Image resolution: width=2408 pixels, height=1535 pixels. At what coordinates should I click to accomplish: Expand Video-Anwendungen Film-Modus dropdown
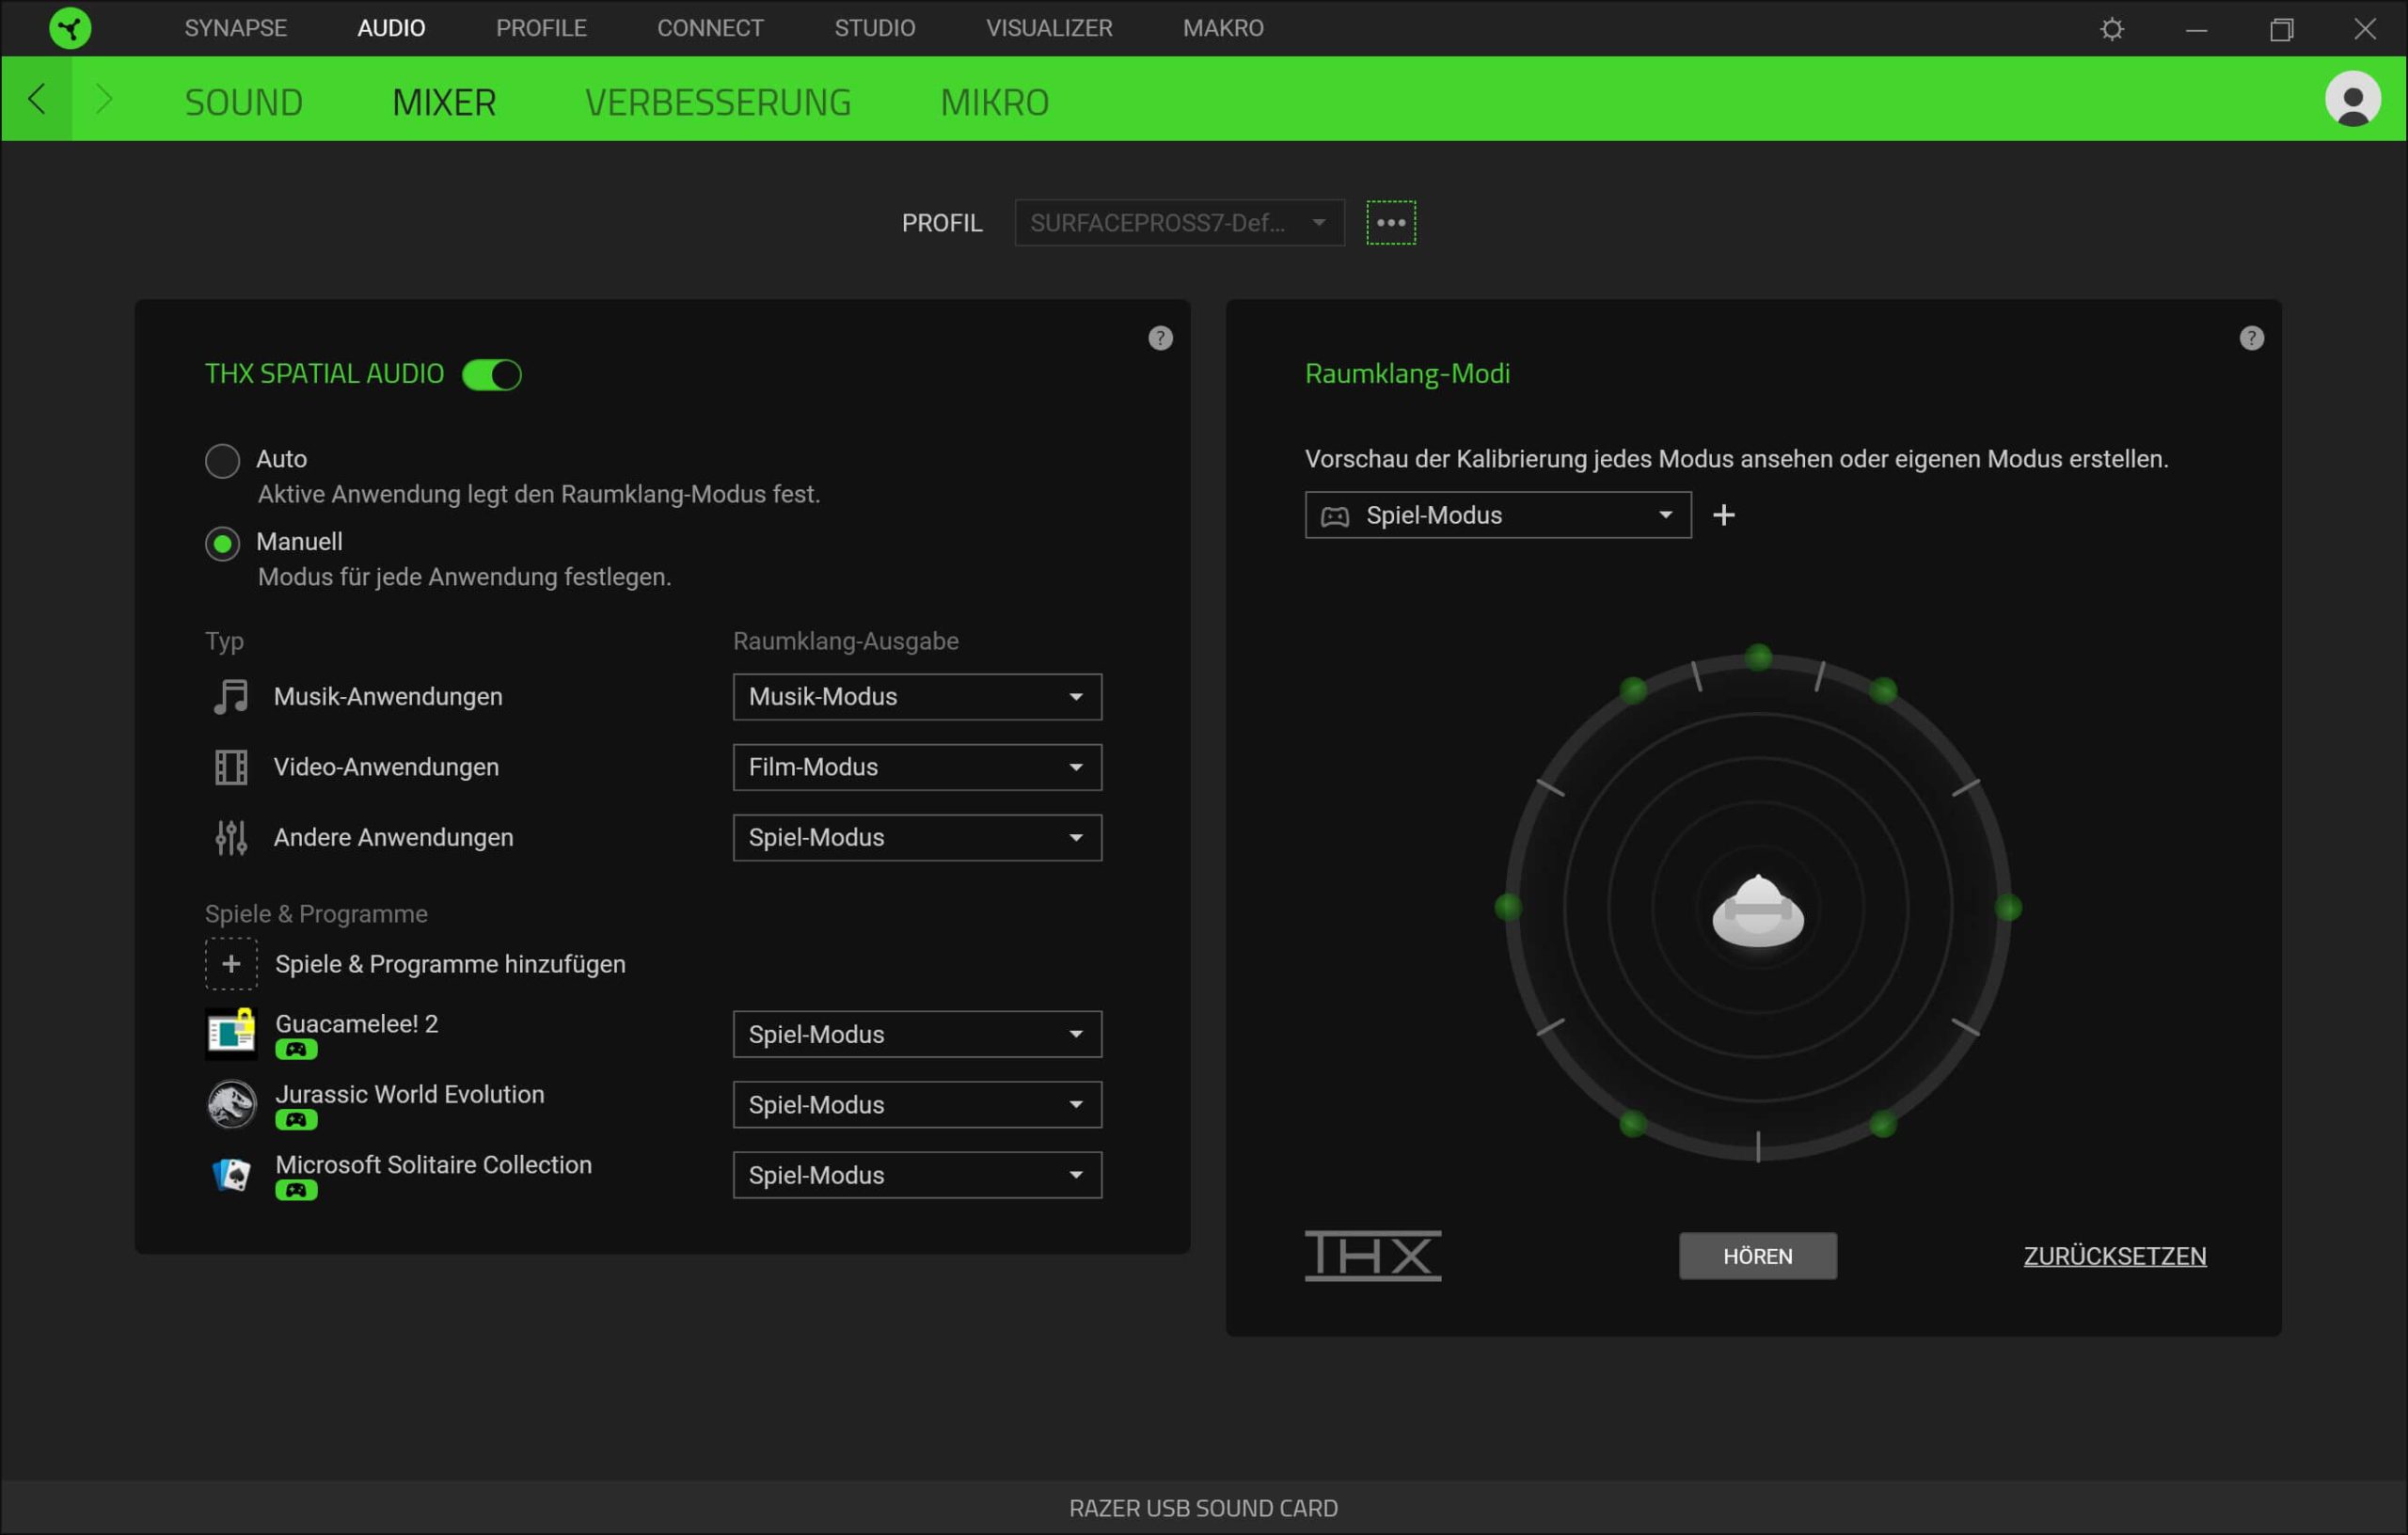(916, 767)
